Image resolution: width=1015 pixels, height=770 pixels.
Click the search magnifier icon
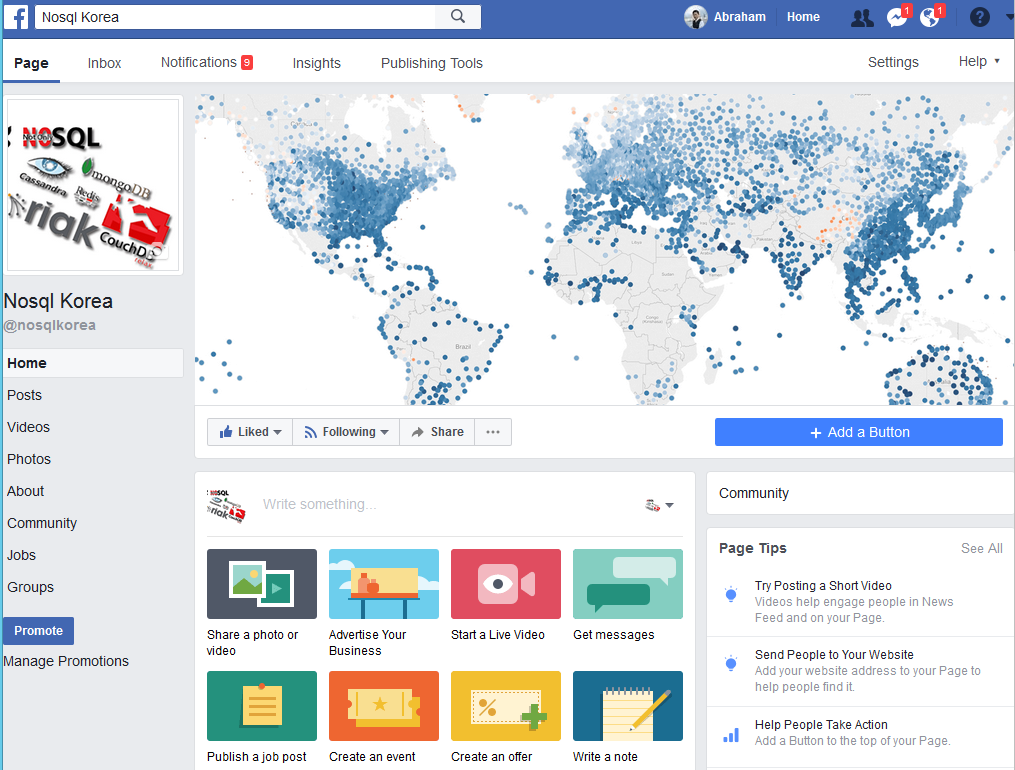pyautogui.click(x=458, y=17)
